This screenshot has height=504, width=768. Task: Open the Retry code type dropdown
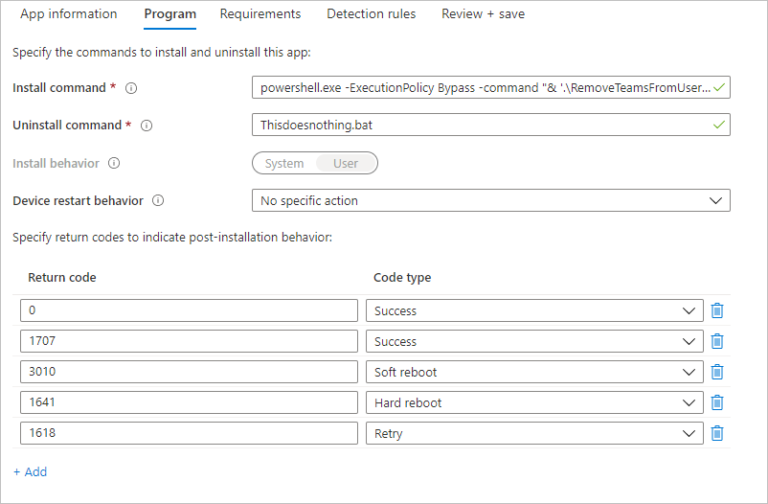(x=534, y=433)
